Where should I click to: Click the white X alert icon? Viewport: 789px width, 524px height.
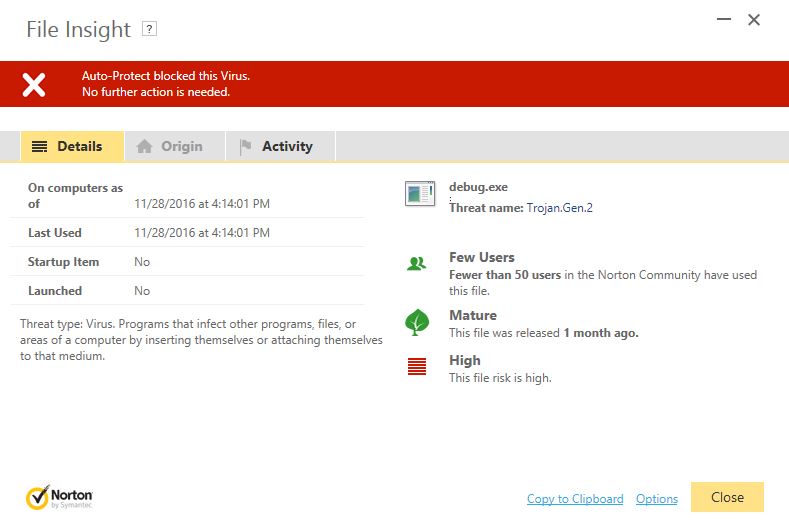point(34,84)
